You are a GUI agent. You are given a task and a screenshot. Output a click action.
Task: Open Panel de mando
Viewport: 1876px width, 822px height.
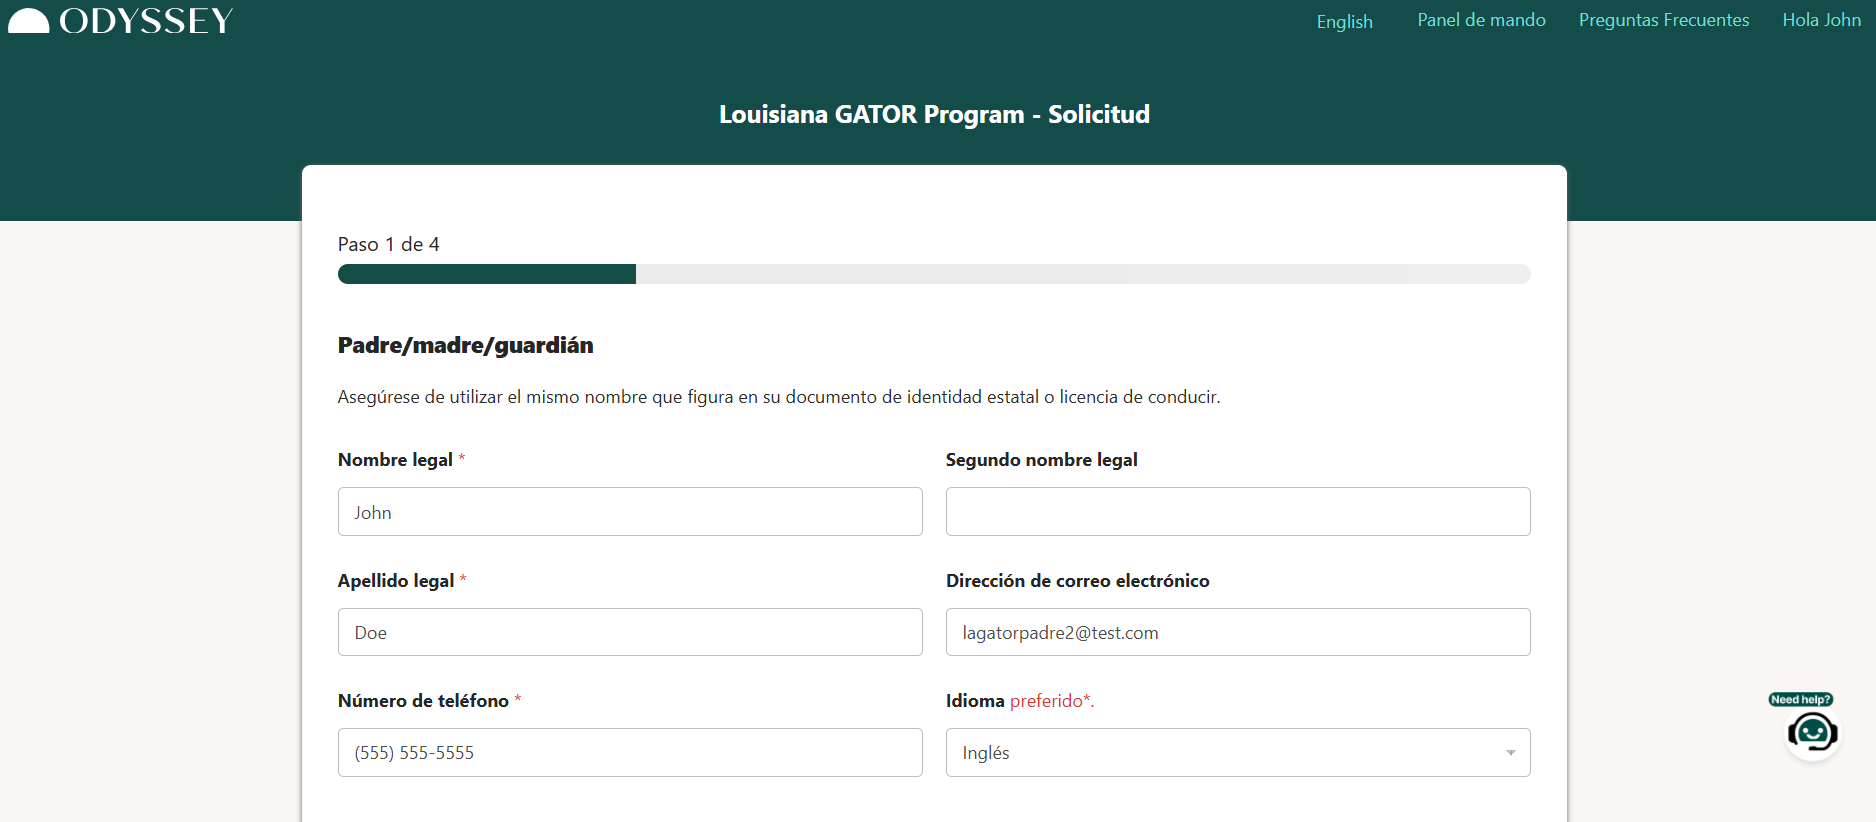coord(1481,20)
